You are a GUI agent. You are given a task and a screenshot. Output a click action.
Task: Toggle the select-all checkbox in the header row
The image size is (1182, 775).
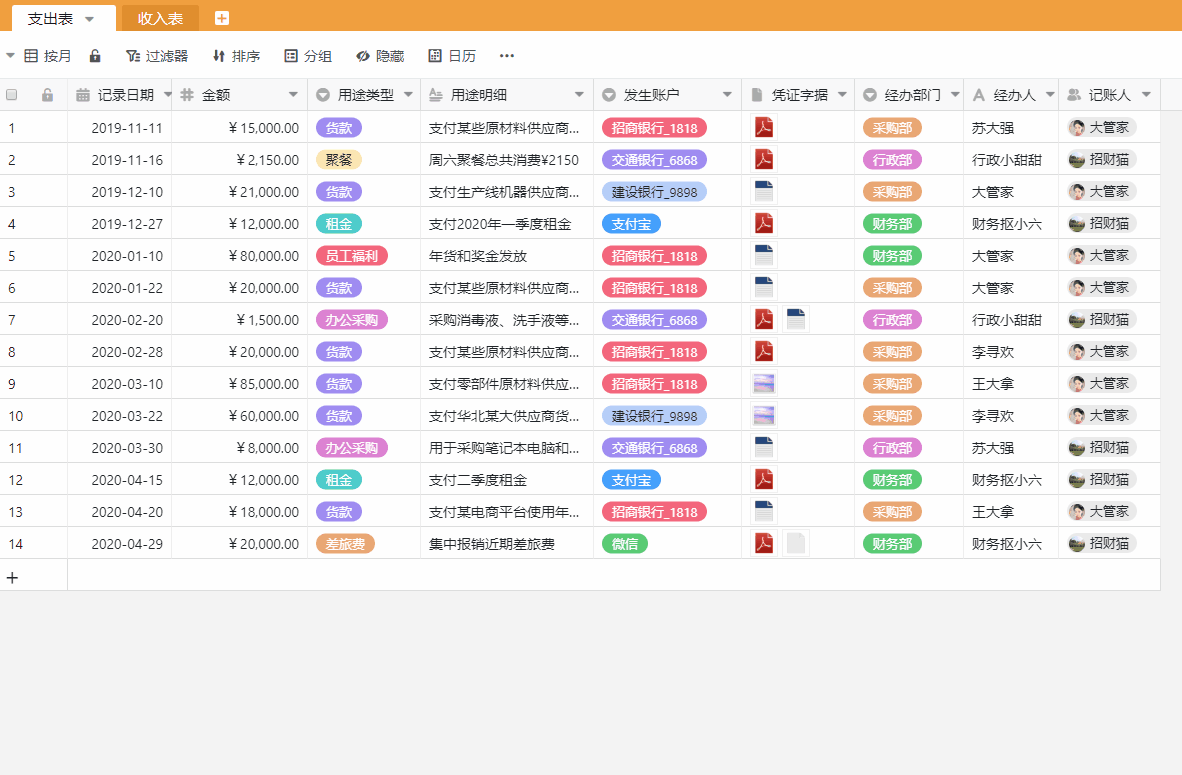click(12, 94)
